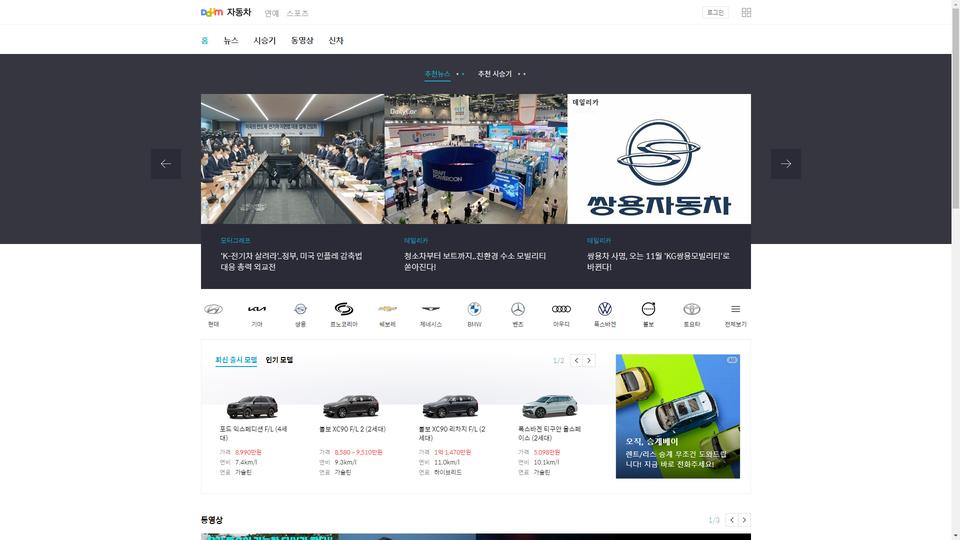Open the 뉴스 tab

coord(231,40)
